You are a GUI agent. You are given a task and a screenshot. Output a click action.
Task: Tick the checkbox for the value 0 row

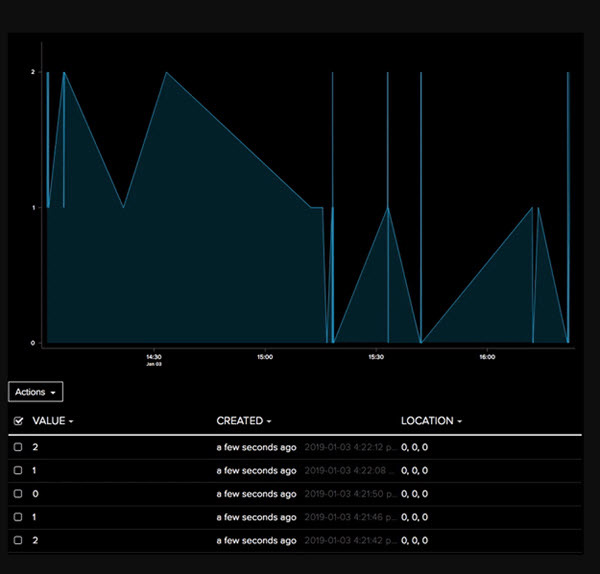18,494
